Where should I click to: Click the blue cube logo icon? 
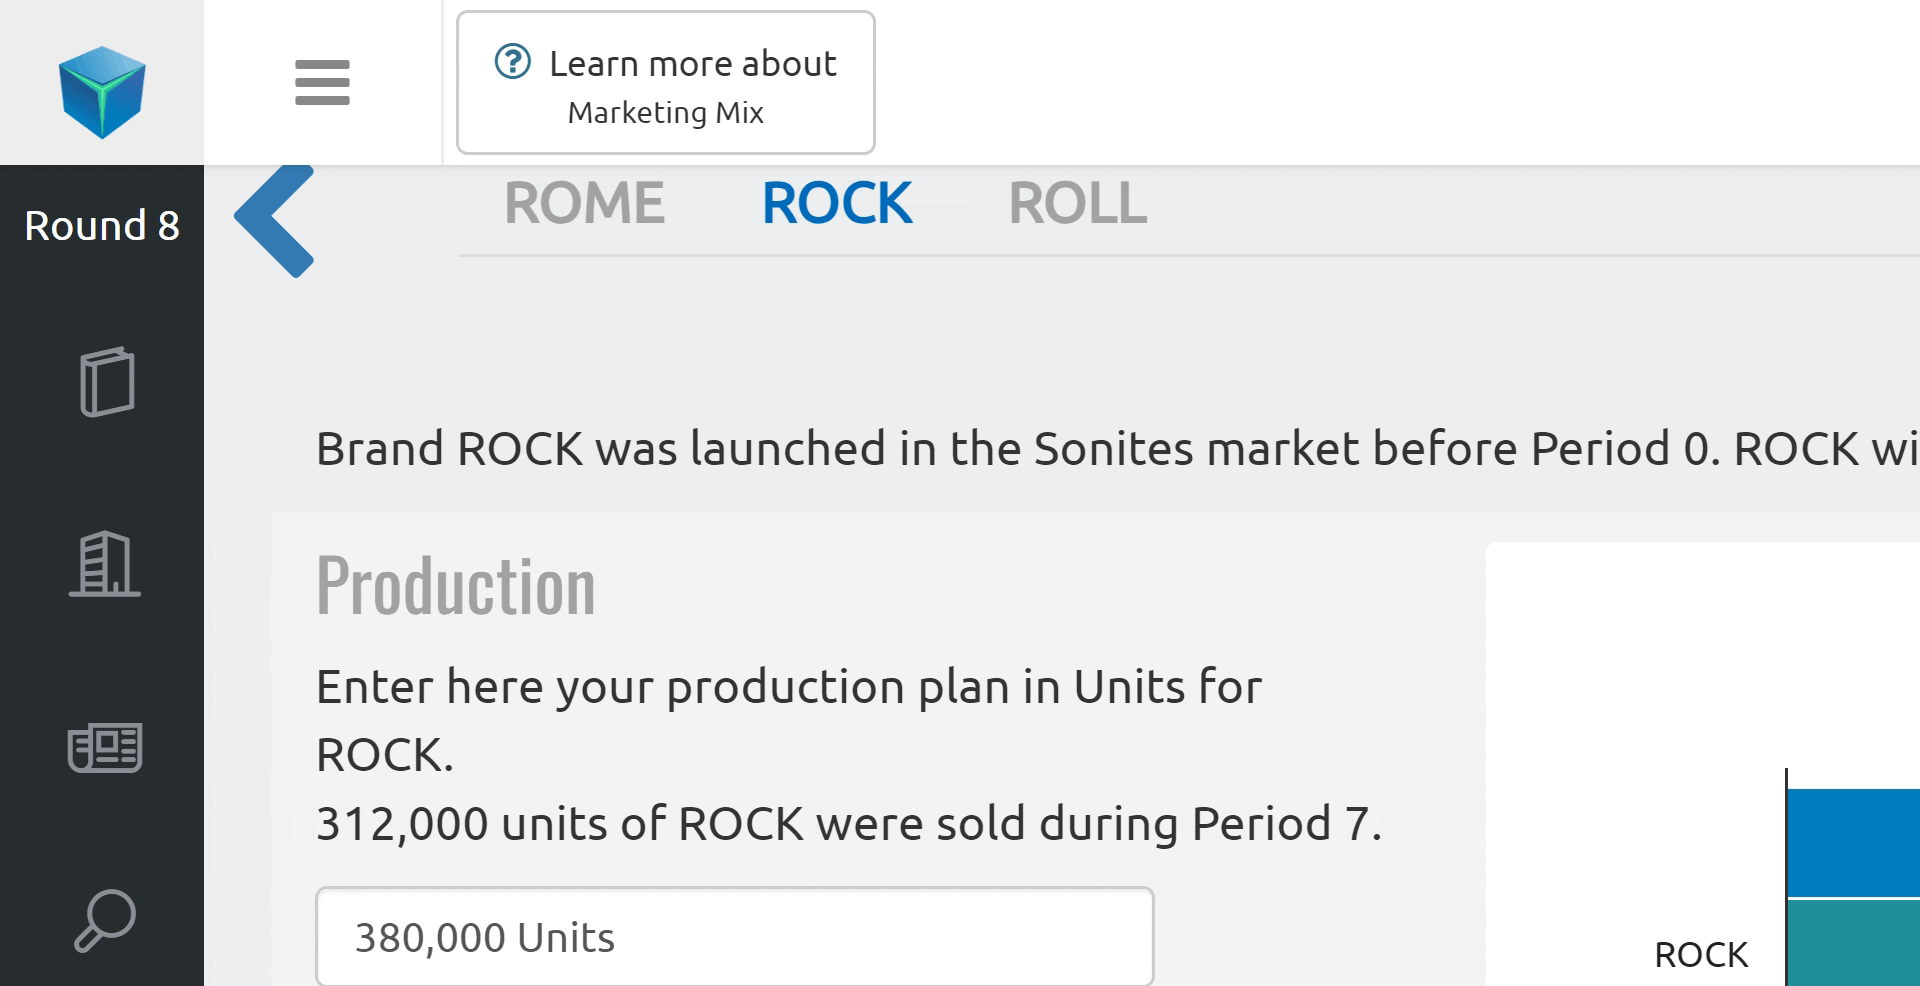click(102, 91)
